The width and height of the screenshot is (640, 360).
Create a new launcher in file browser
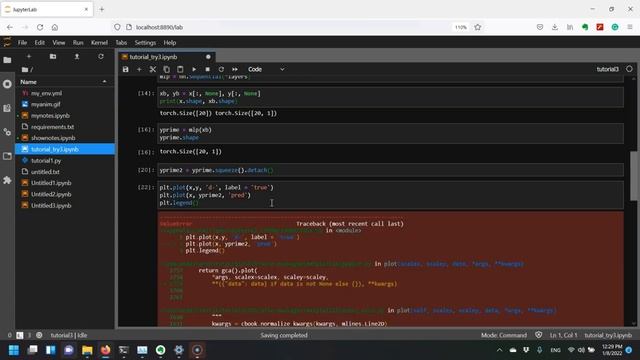[x=29, y=56]
